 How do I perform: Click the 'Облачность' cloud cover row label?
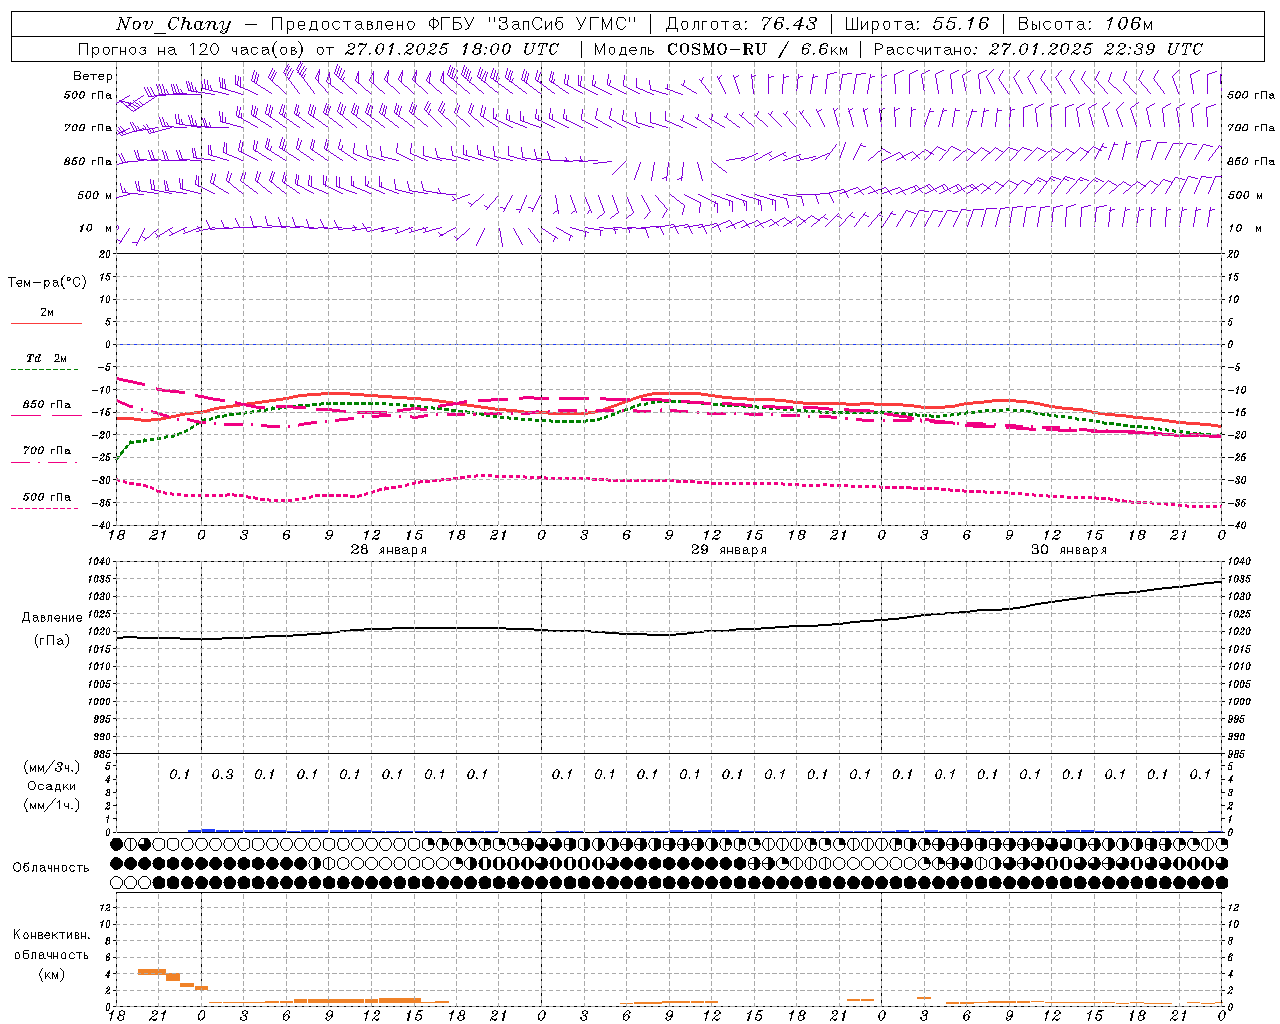51,868
